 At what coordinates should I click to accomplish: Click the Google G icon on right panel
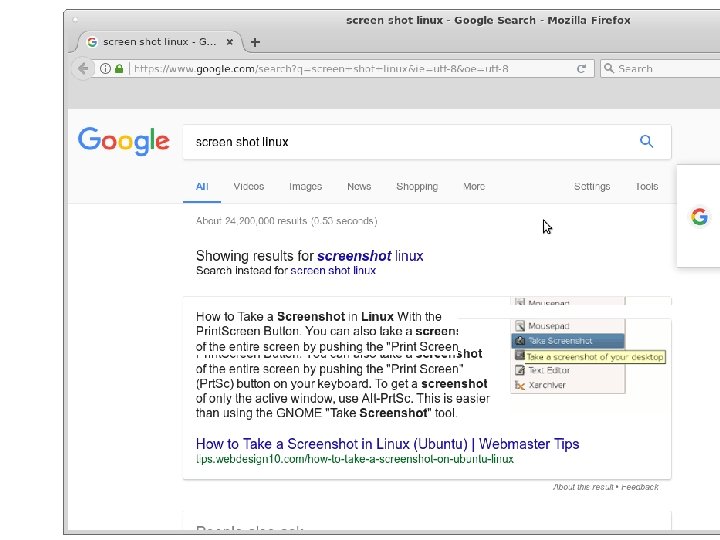tap(699, 216)
